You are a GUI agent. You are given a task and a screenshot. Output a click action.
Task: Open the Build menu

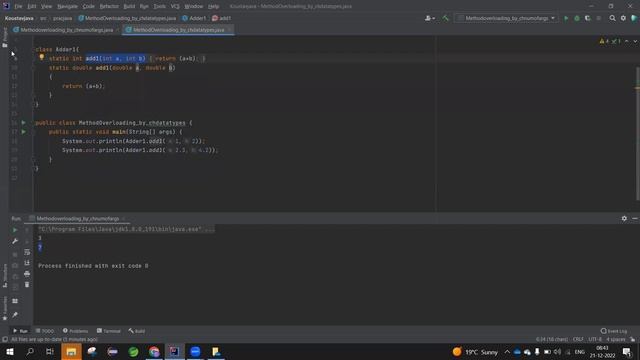point(129,7)
